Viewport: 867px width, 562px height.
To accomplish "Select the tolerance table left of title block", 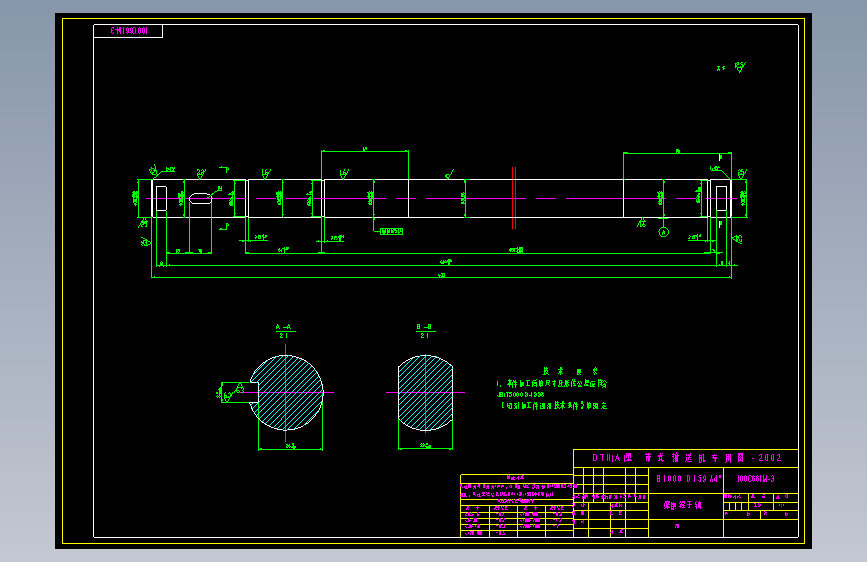I will pos(516,506).
